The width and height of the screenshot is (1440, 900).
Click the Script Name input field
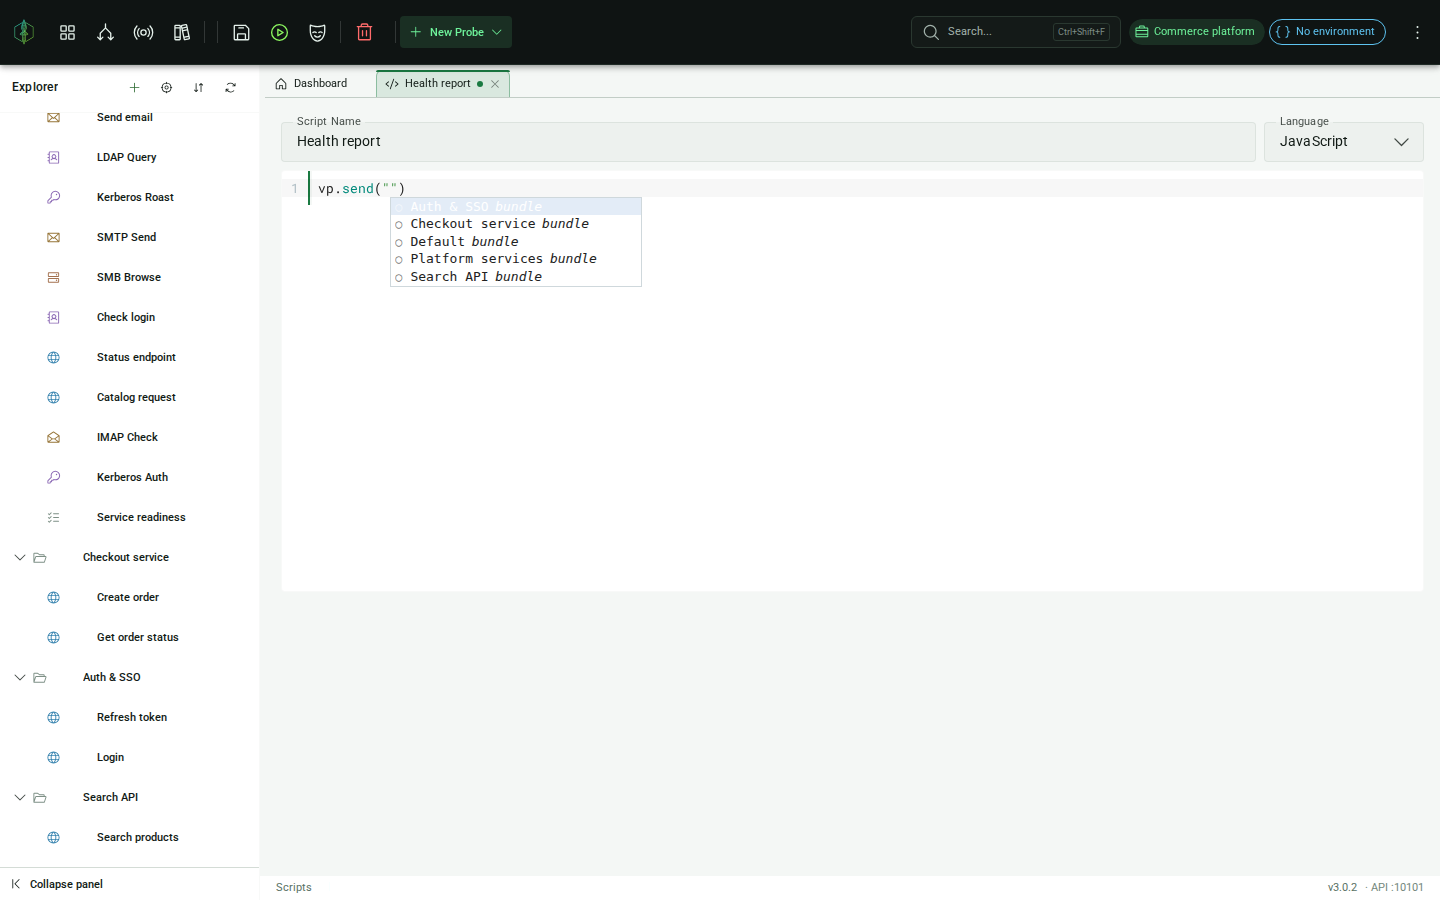[768, 142]
